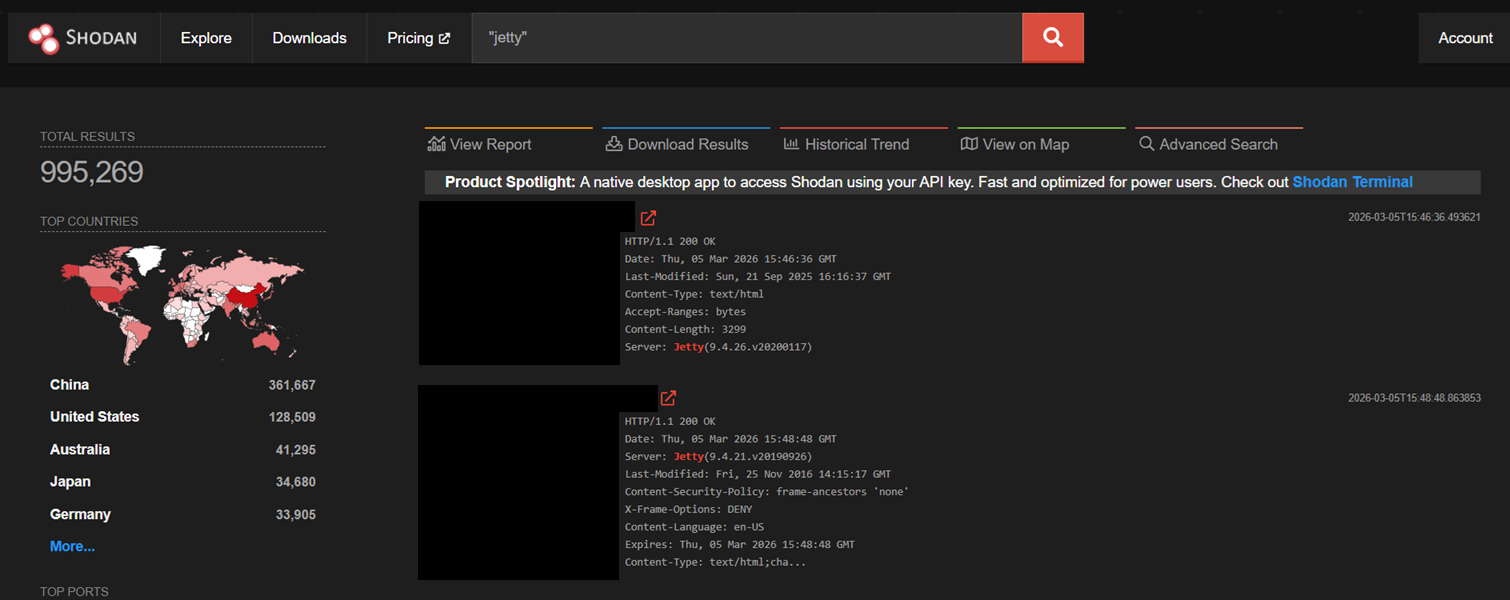This screenshot has width=1510, height=600.
Task: Click the Download Results cloud icon
Action: pyautogui.click(x=614, y=144)
